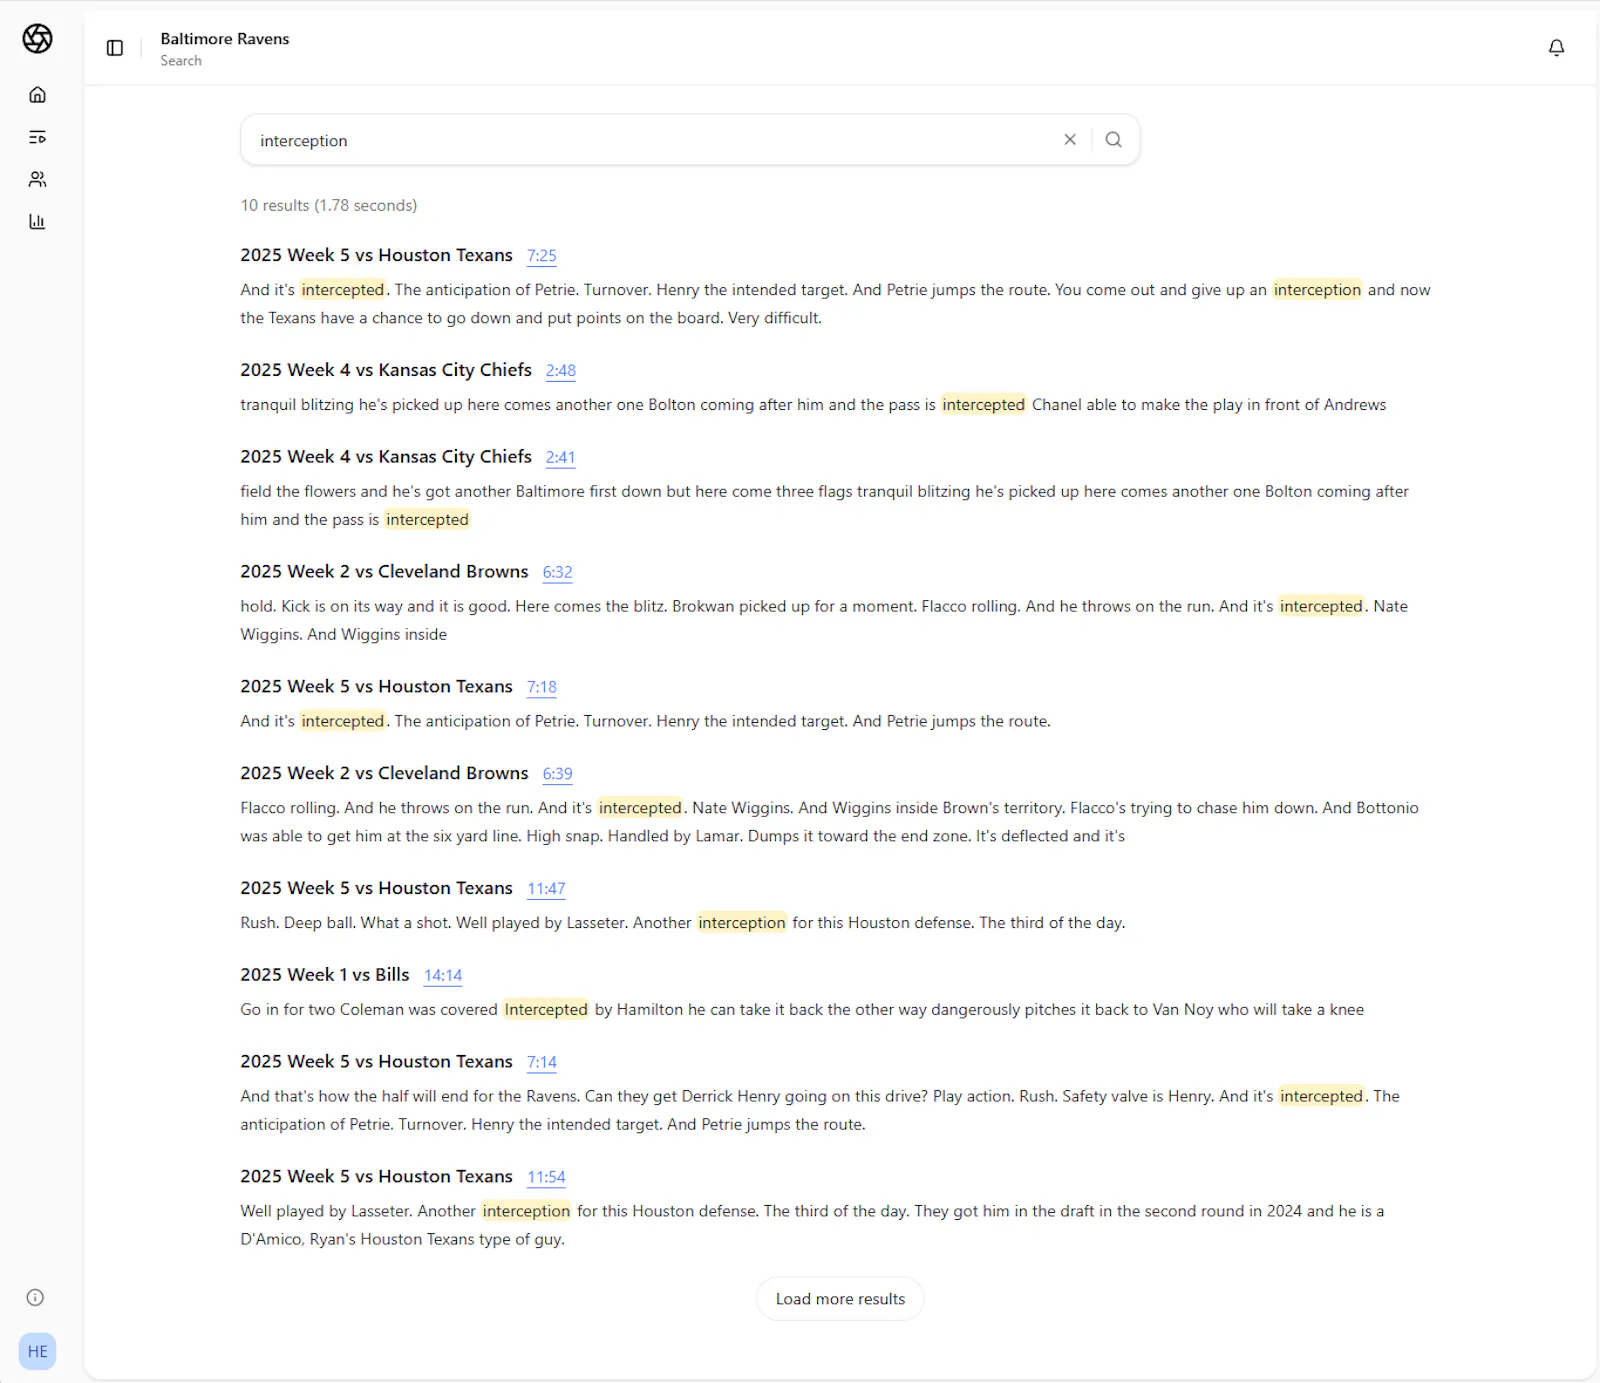
Task: Load more results
Action: [x=840, y=1298]
